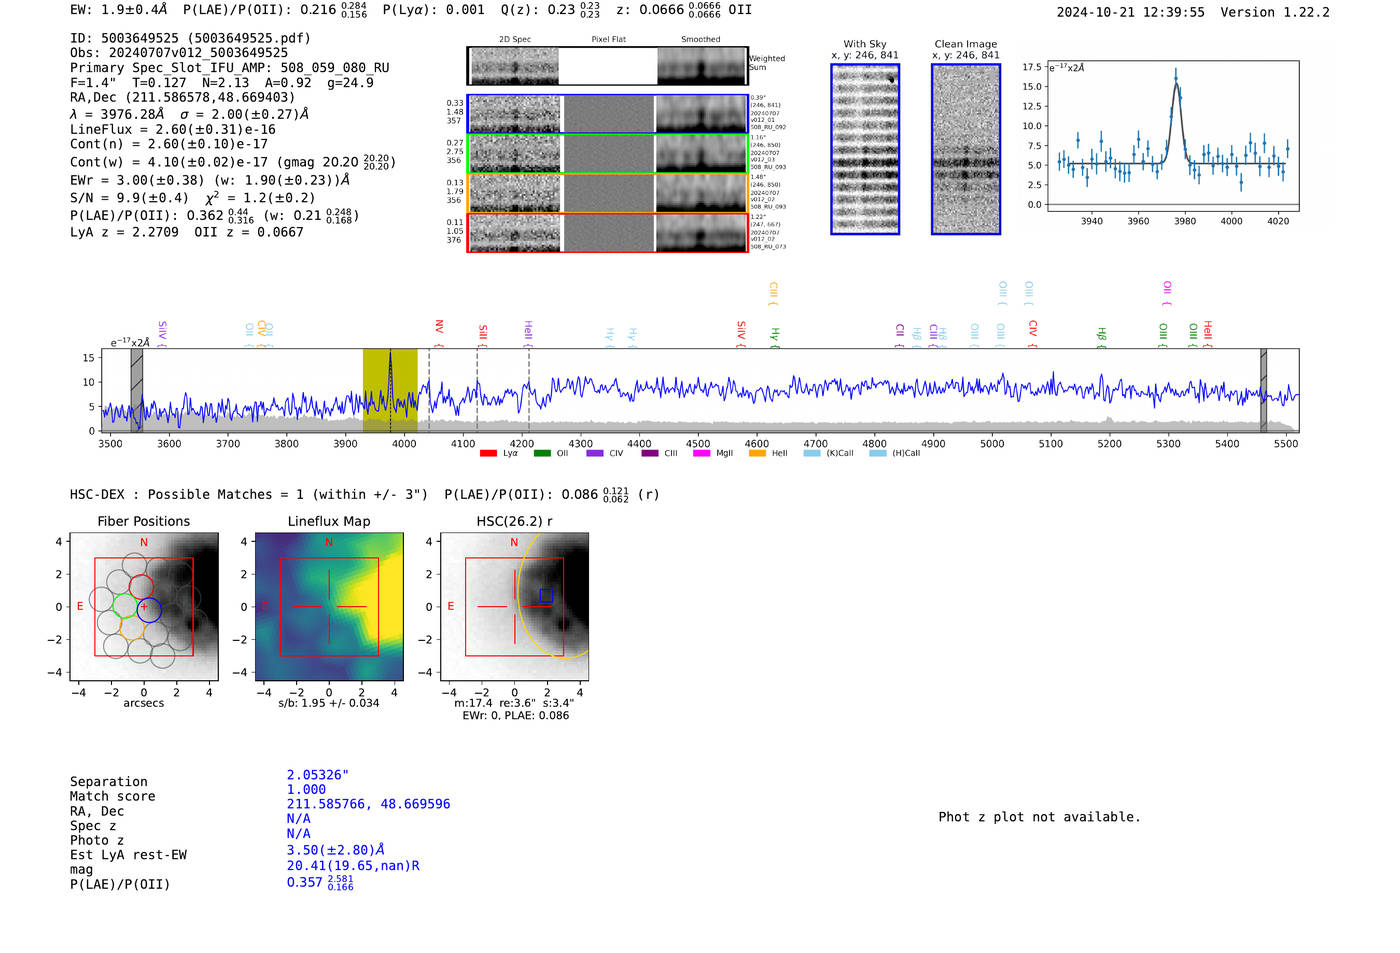
Task: Click the blue fiber circle in Fiber Positions
Action: tap(150, 609)
